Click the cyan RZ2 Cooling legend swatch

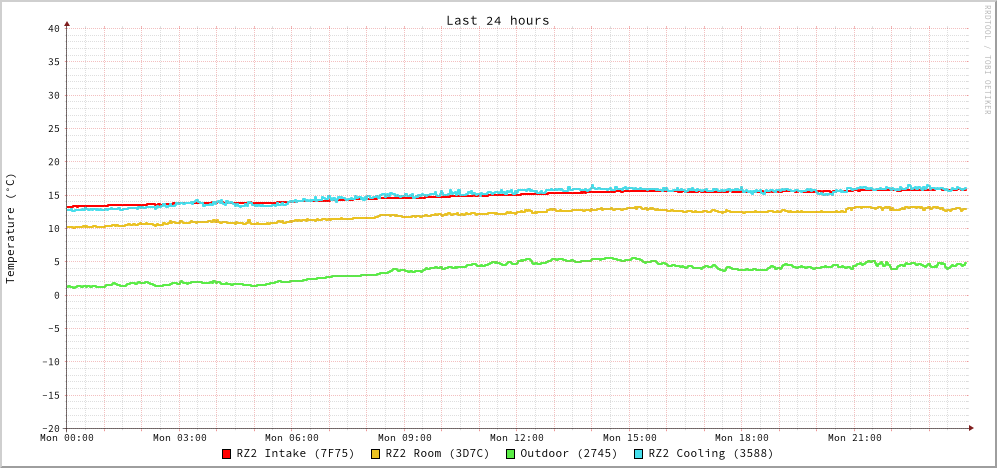click(639, 454)
